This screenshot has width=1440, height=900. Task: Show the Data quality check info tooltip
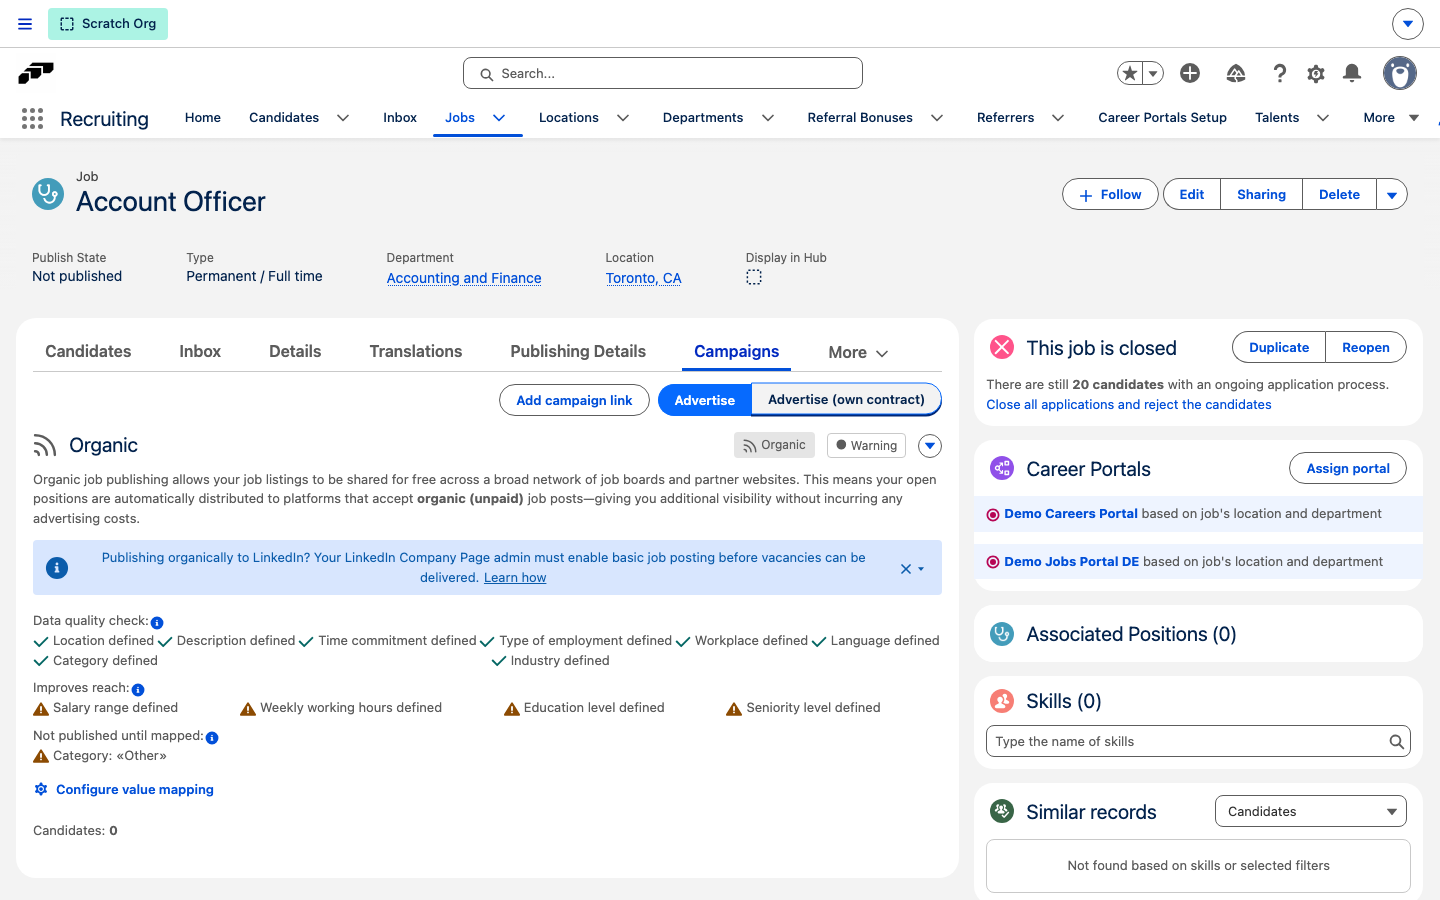157,622
